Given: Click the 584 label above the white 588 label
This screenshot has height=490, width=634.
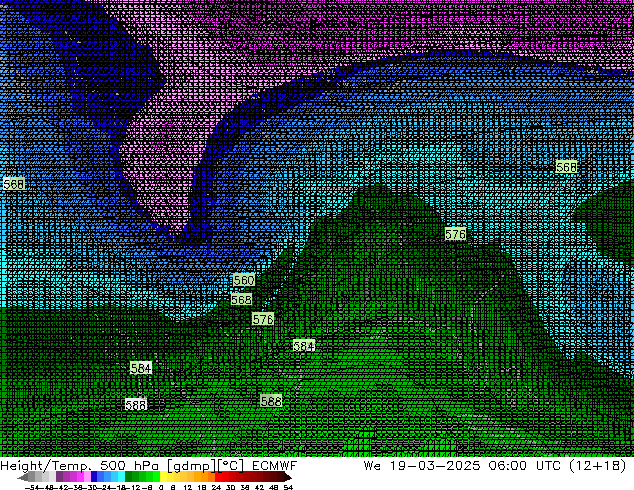Looking at the screenshot, I should (141, 368).
